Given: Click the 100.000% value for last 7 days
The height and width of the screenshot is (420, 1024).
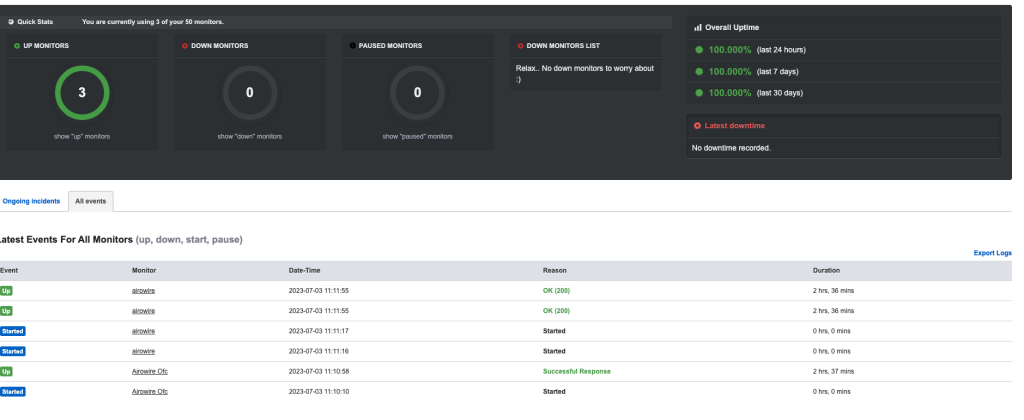Looking at the screenshot, I should pos(729,71).
